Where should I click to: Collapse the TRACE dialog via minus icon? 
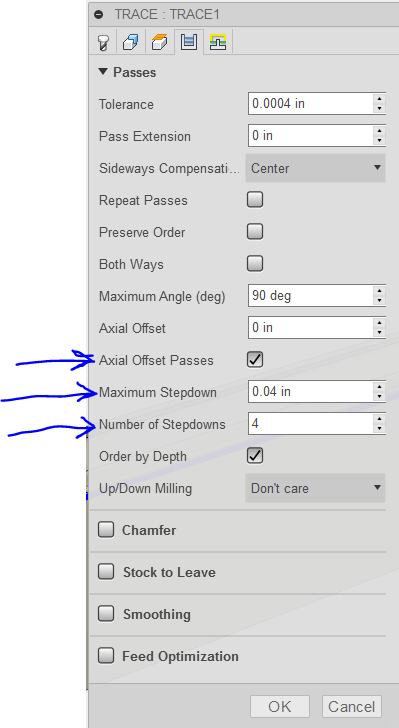pyautogui.click(x=98, y=14)
